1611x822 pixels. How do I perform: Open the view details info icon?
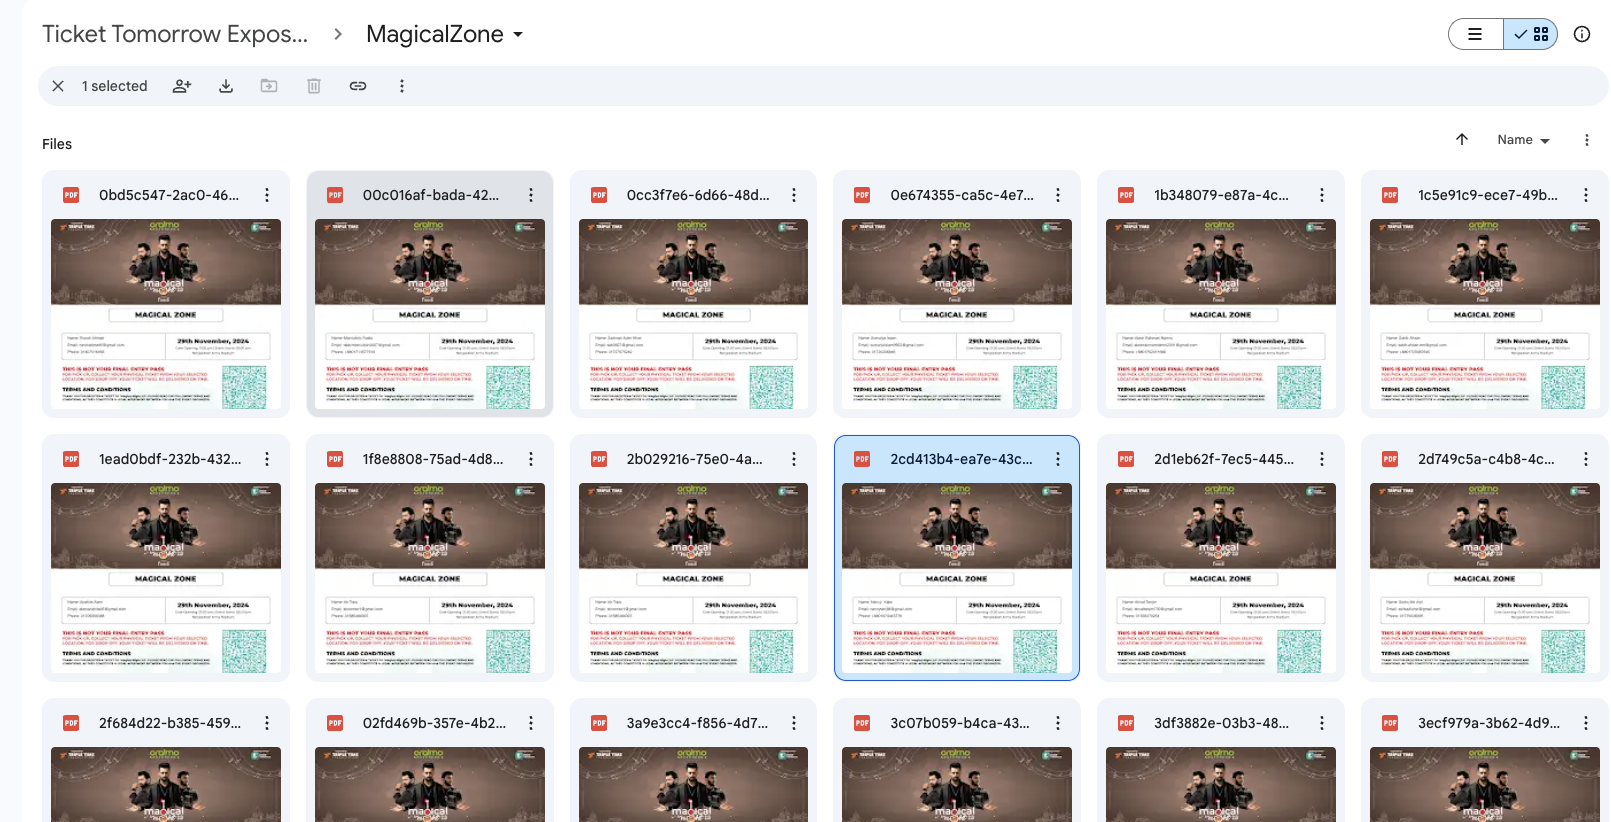pos(1582,34)
